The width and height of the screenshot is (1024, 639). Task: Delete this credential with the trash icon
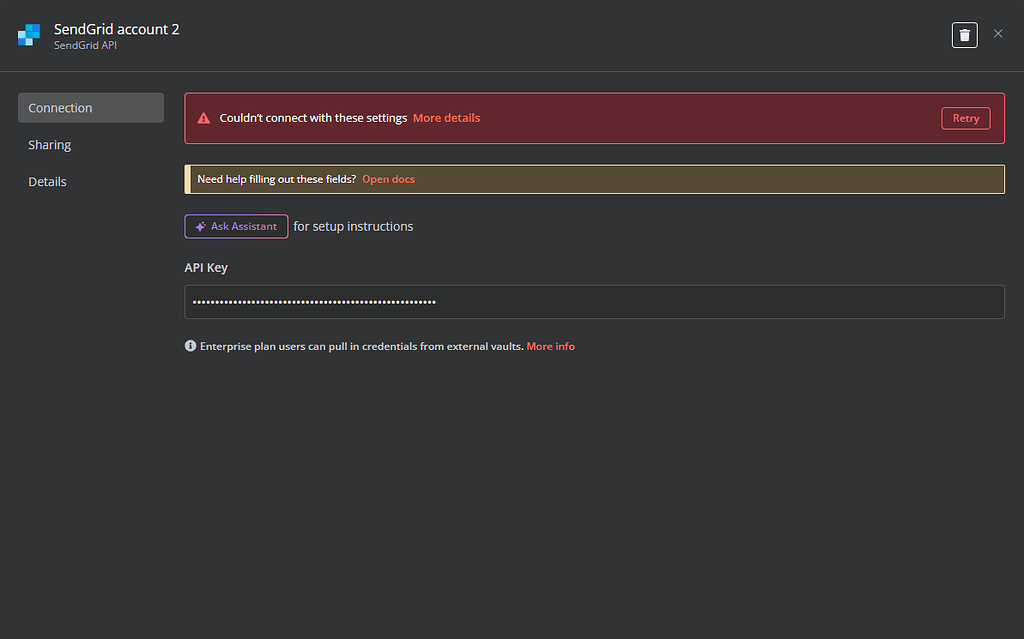click(964, 35)
